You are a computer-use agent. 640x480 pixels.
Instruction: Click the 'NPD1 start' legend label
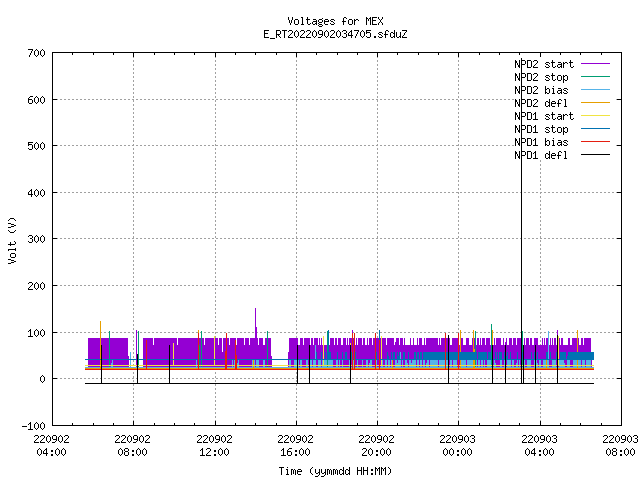pyautogui.click(x=544, y=116)
